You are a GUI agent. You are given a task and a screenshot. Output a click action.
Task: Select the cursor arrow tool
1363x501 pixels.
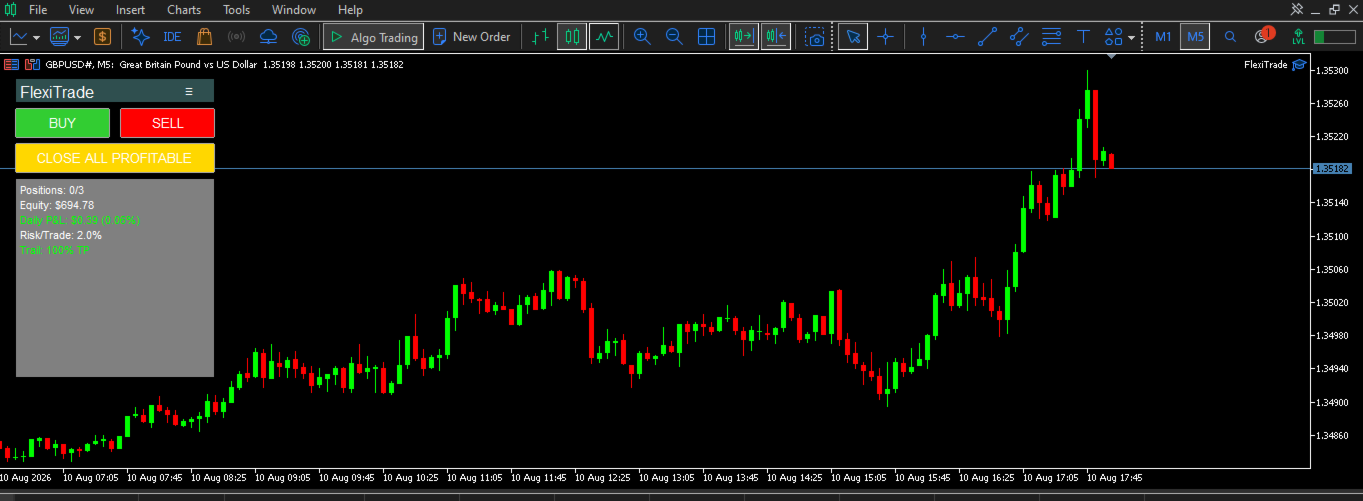853,37
